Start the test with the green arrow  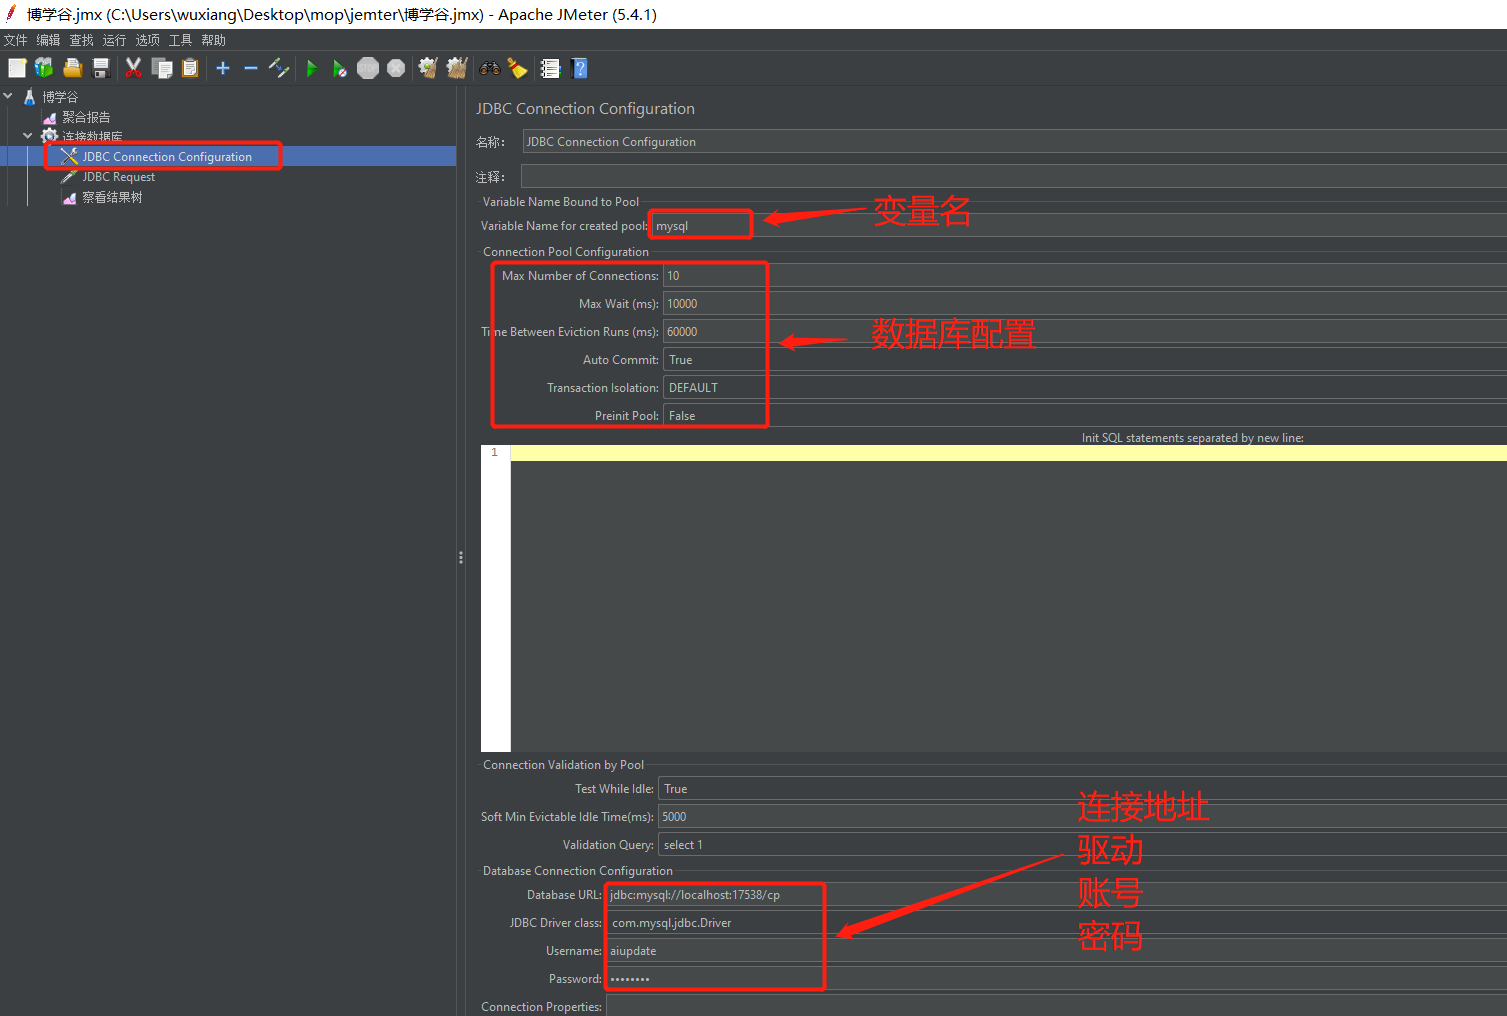point(312,68)
